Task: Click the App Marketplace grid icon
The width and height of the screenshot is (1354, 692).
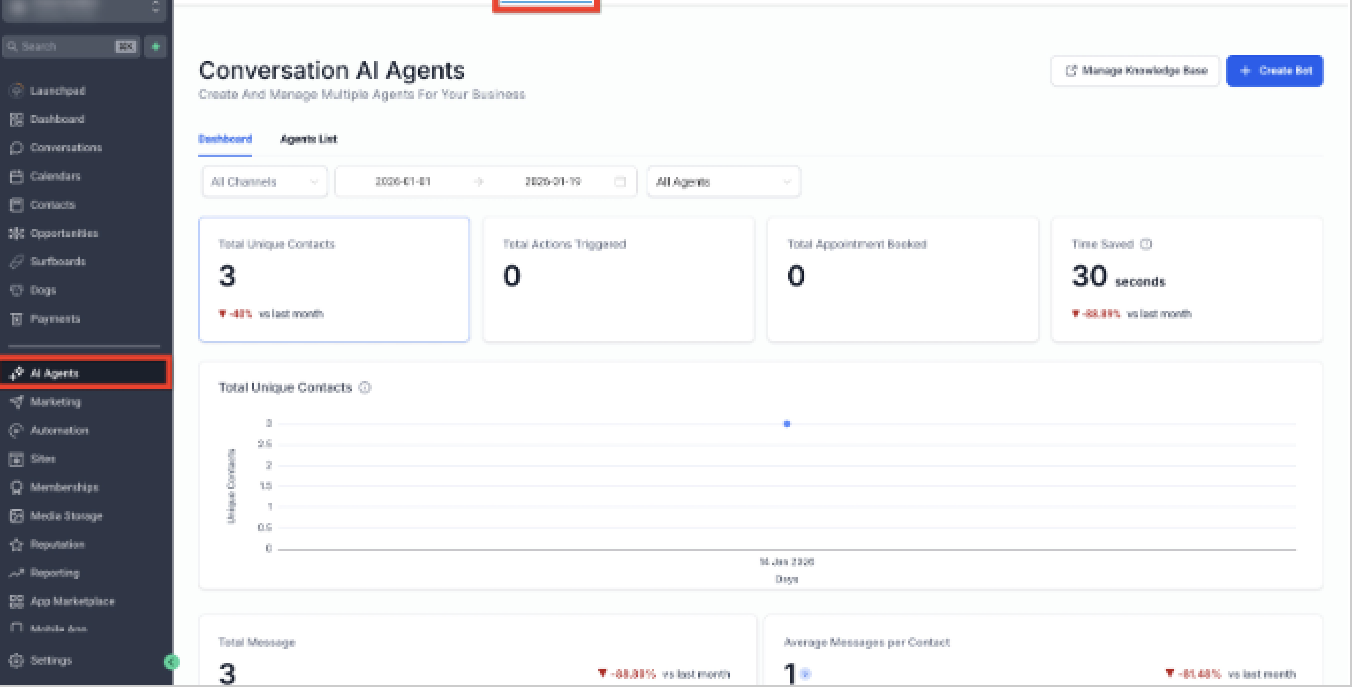Action: 16,602
